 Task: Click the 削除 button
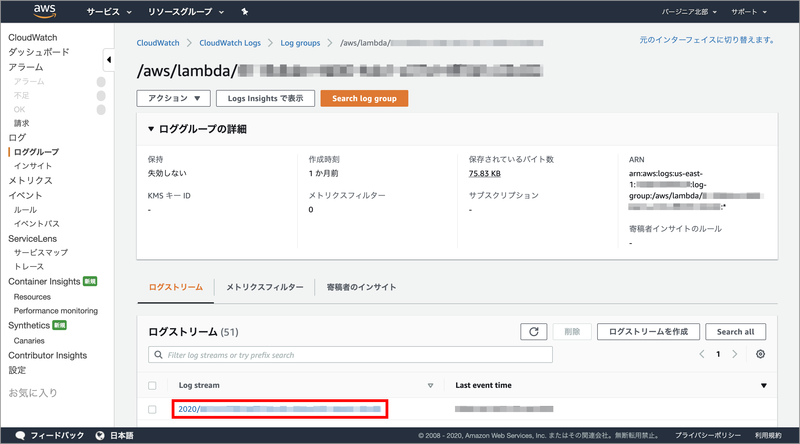572,332
